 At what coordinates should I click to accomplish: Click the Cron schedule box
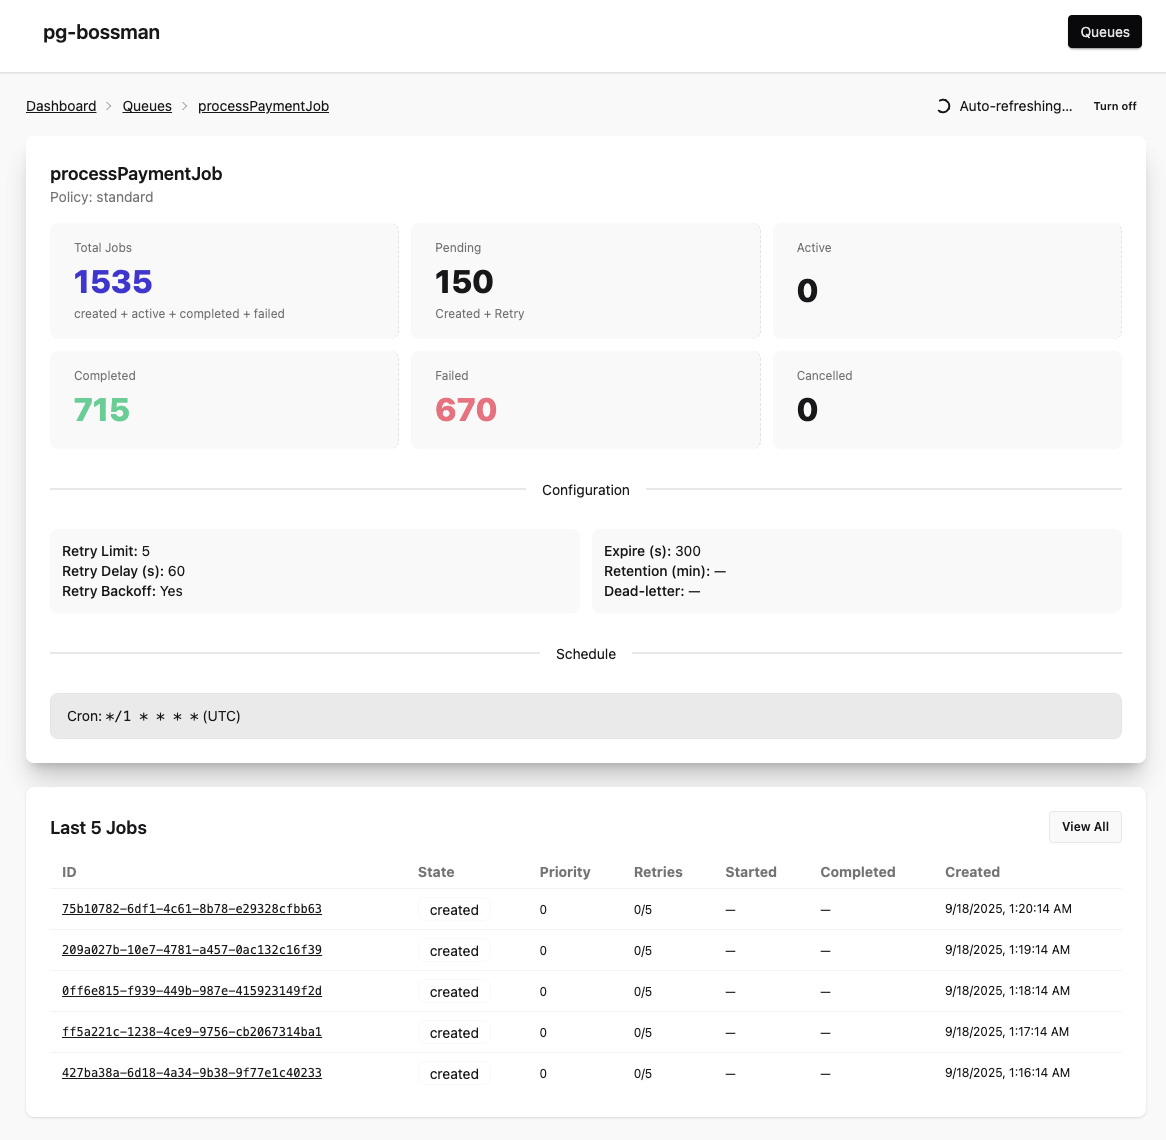[x=585, y=716]
